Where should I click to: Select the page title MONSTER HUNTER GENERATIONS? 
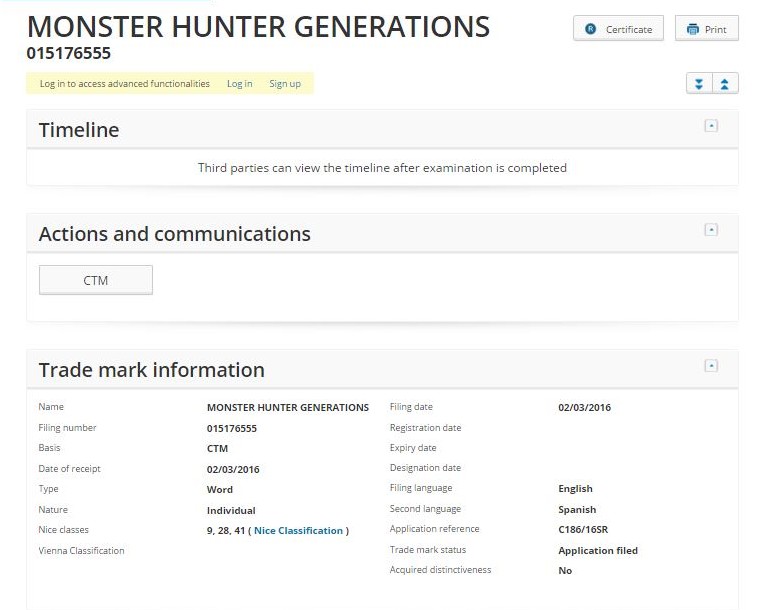tap(258, 26)
